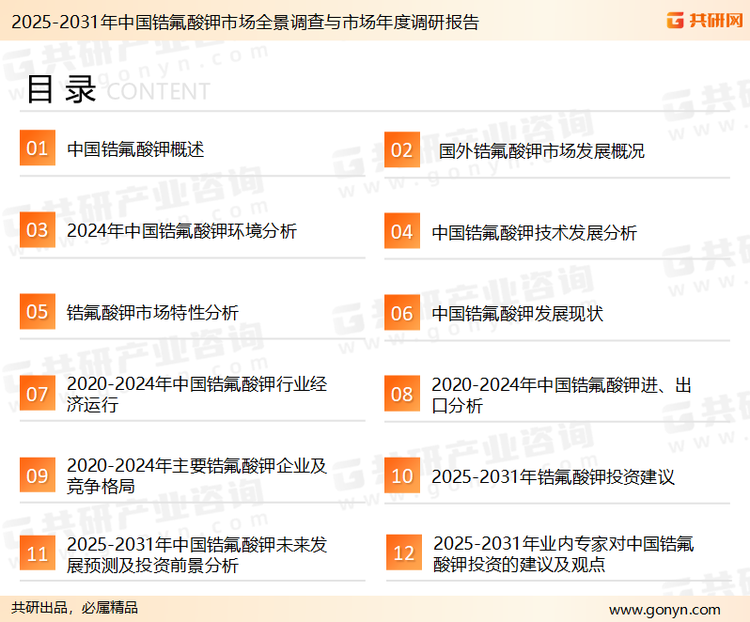This screenshot has height=622, width=750.
Task: Click chapter title 中国锆氟酸钾概述
Action: pos(135,149)
